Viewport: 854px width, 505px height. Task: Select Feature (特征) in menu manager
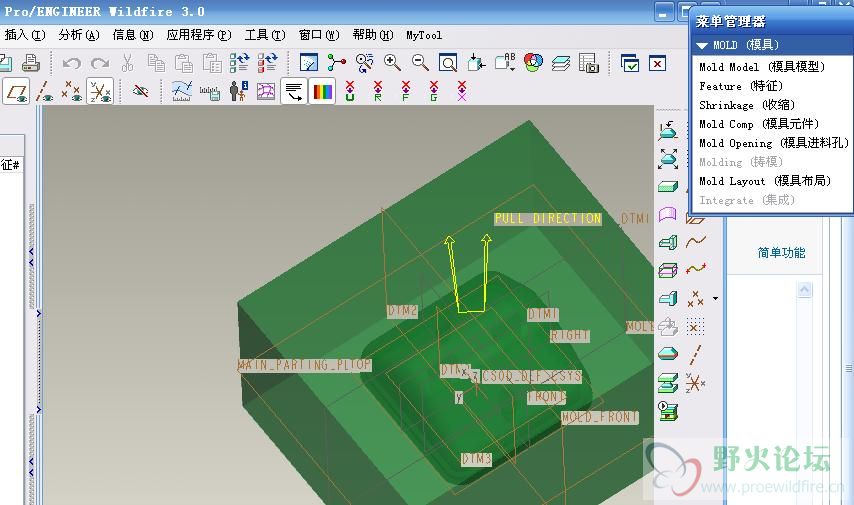741,86
